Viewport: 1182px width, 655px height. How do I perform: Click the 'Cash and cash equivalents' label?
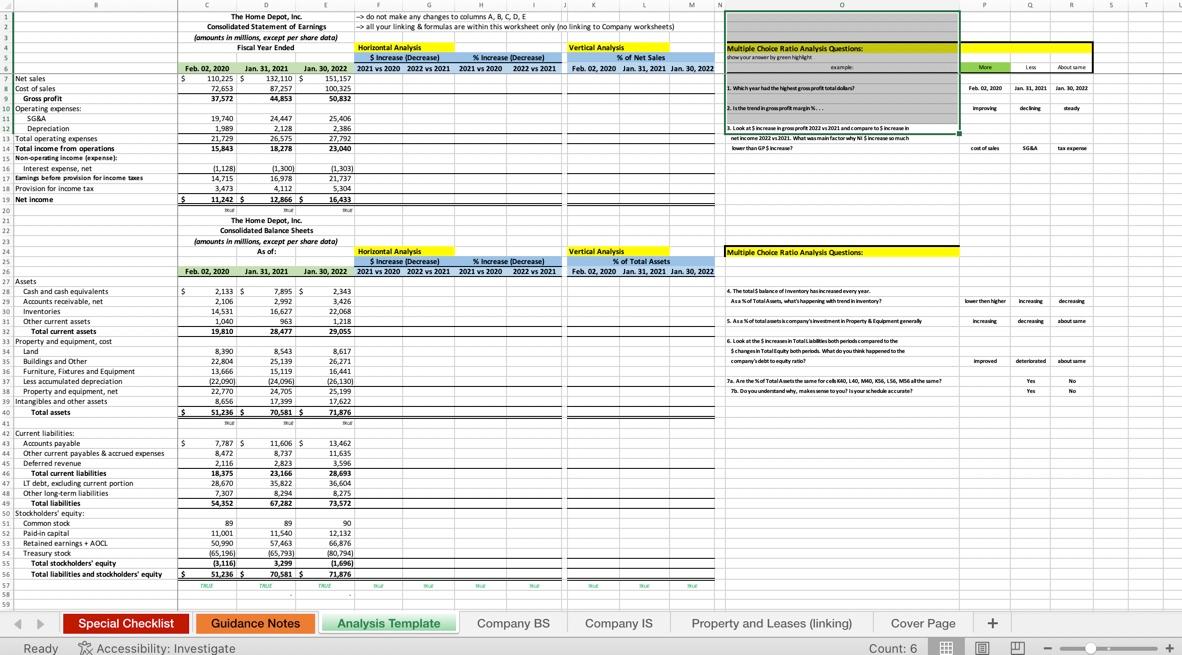[x=66, y=292]
